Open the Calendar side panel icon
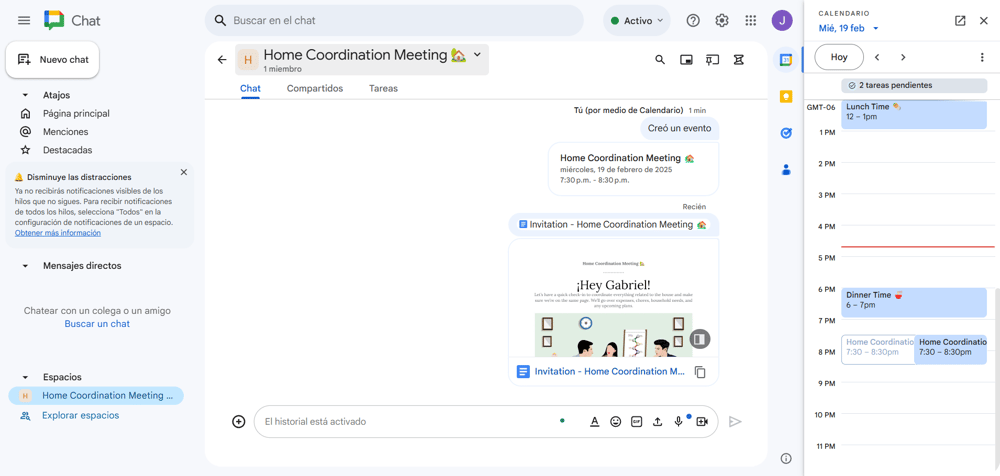Screen dimensions: 1000x476 tap(786, 60)
